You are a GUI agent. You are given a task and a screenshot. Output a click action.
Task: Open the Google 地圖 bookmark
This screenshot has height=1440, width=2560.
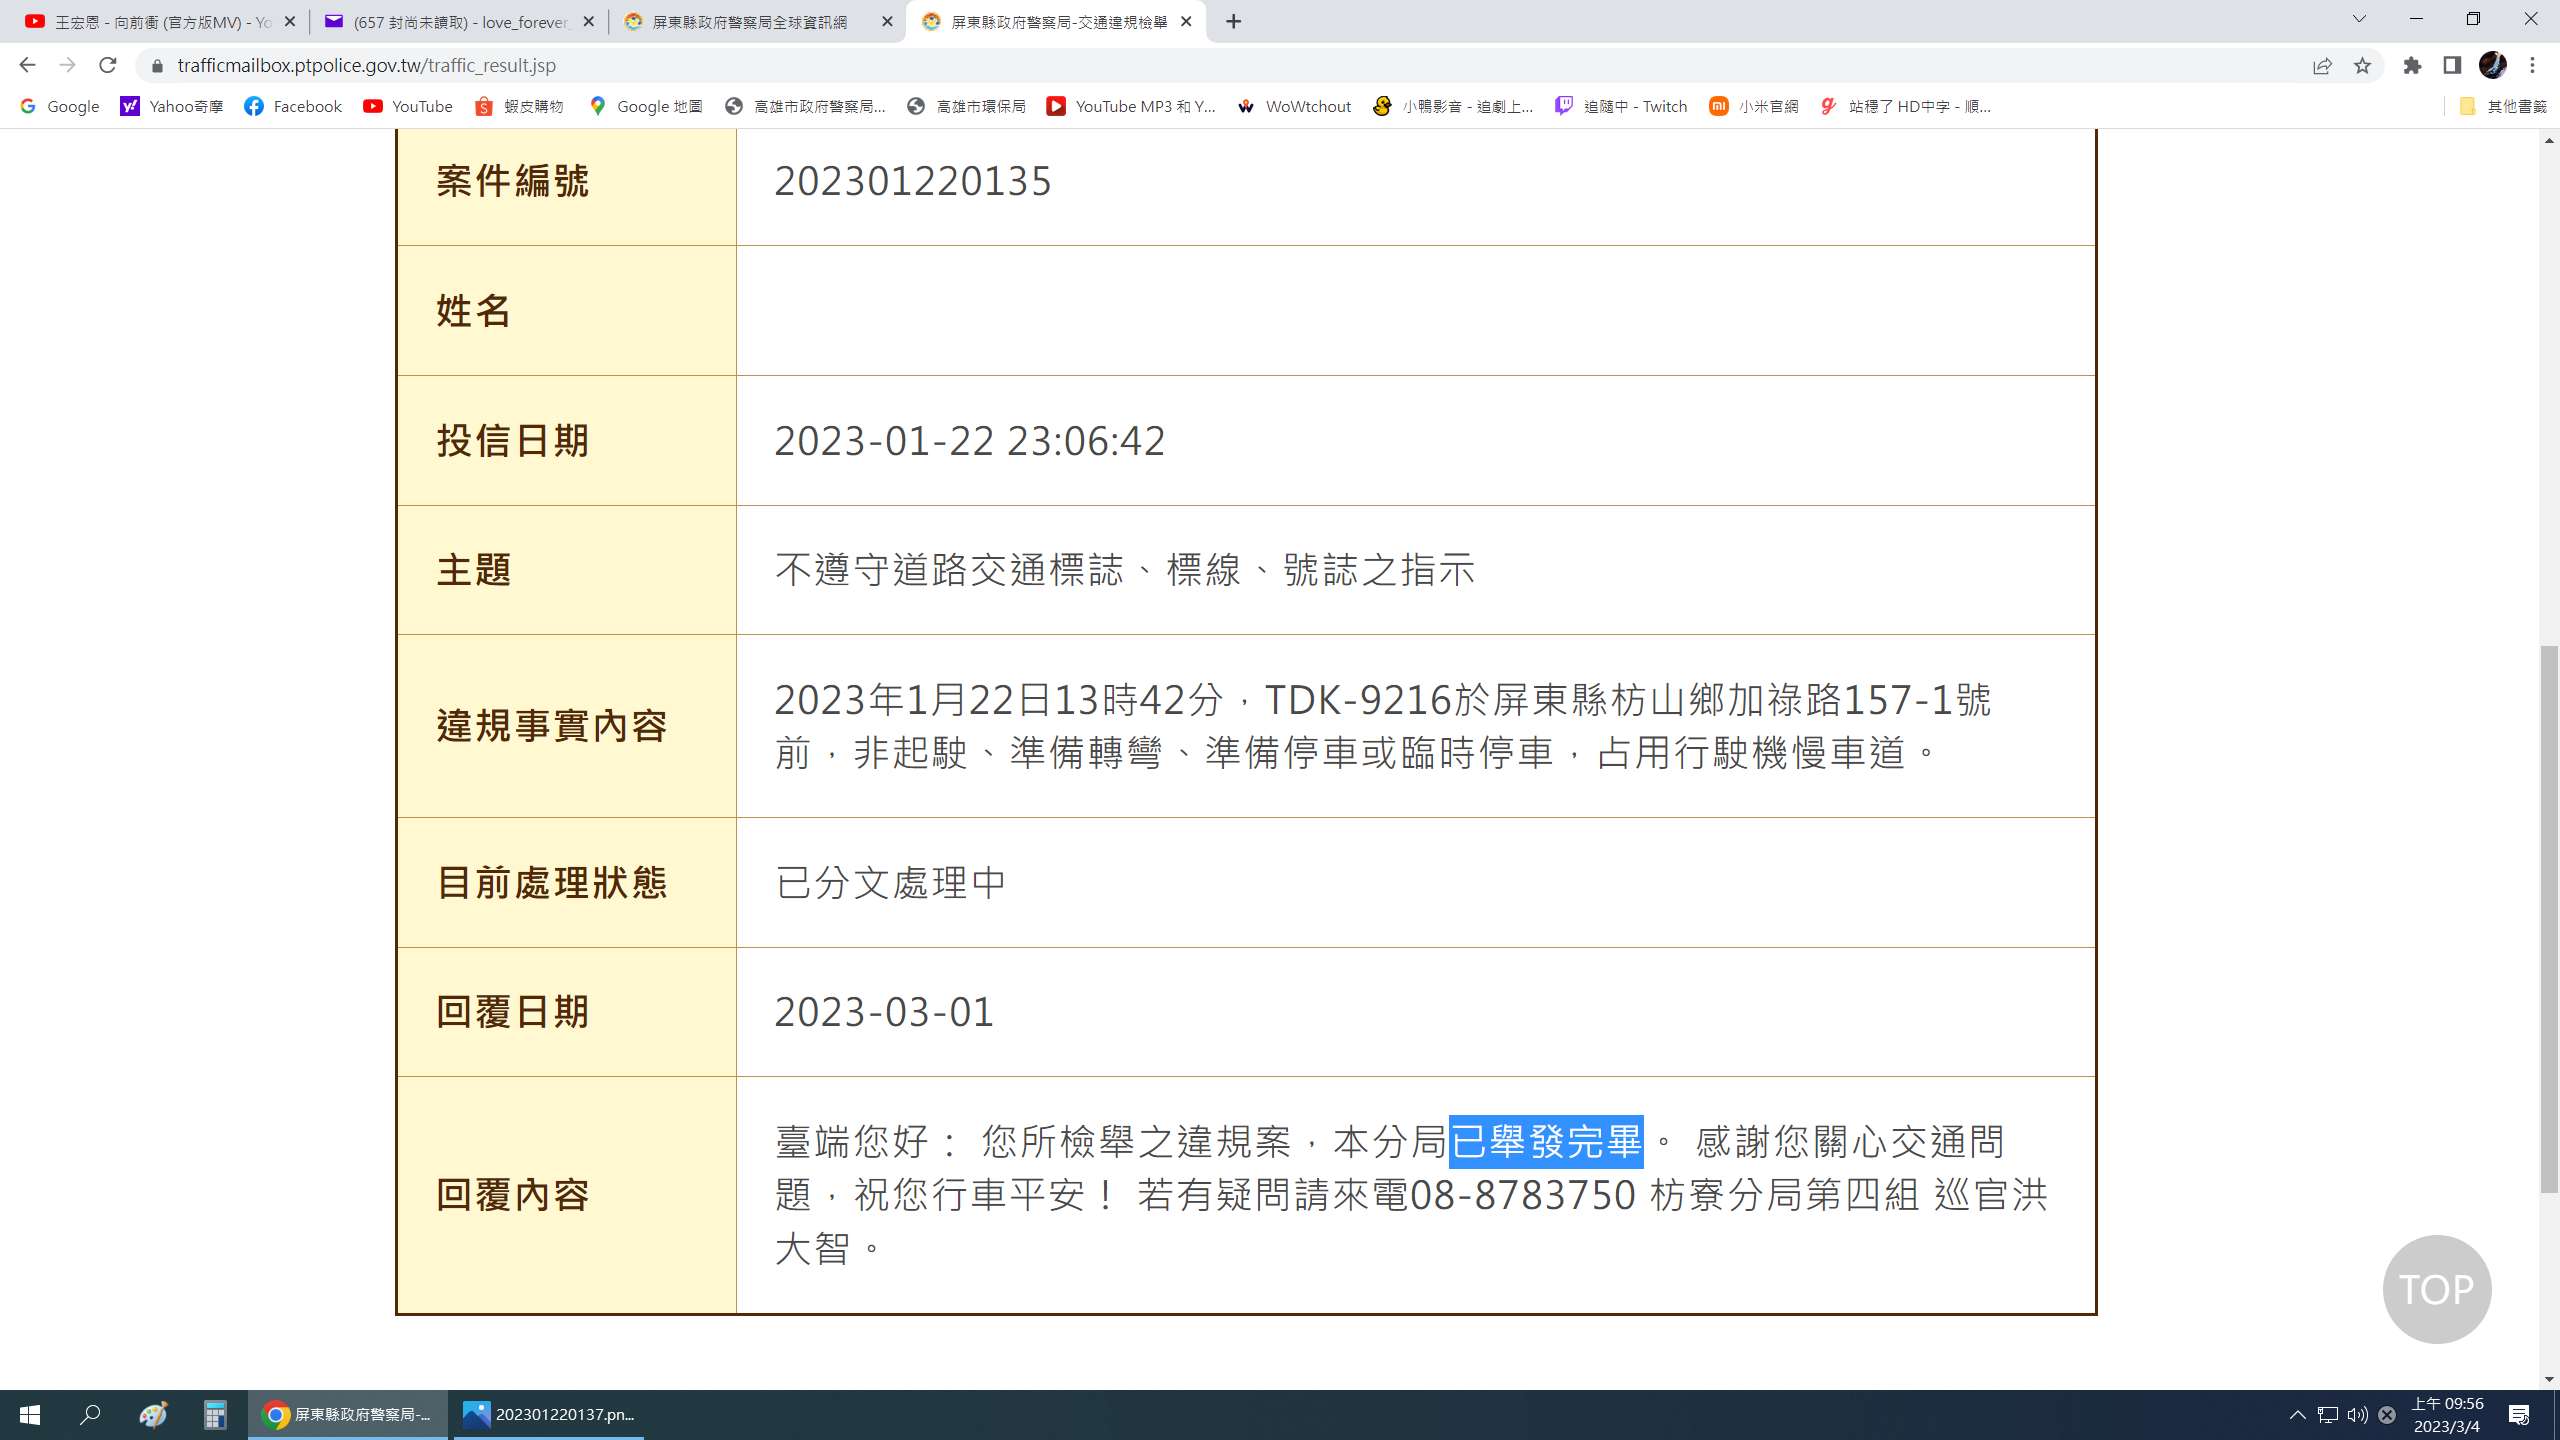click(x=646, y=106)
